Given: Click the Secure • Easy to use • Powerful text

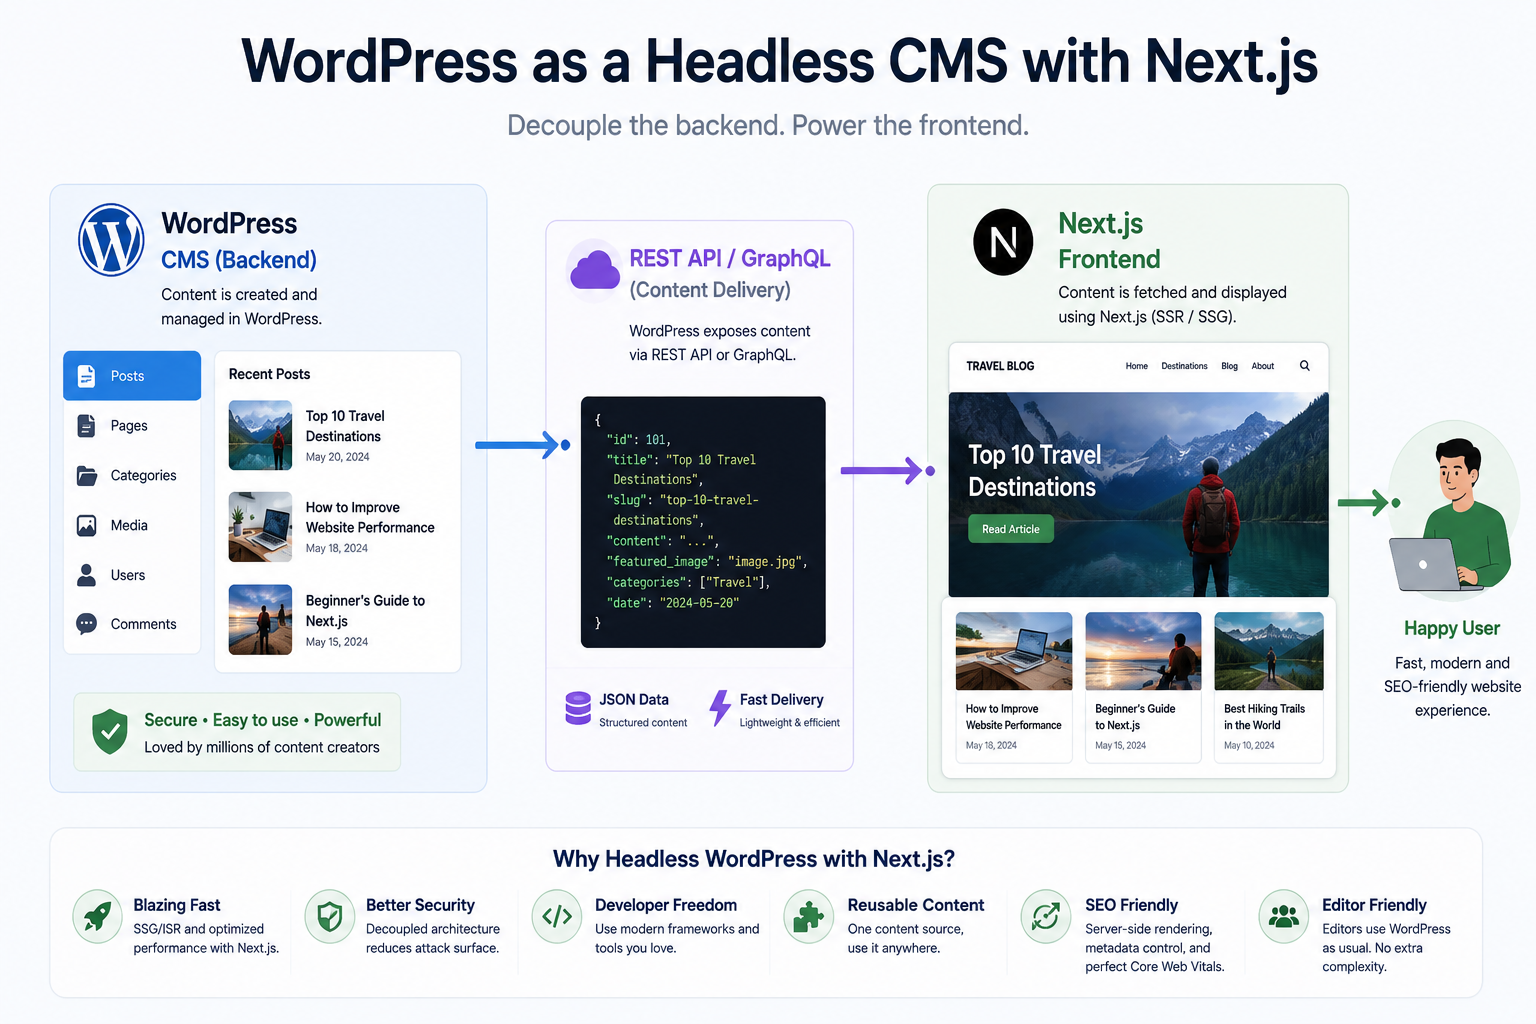Looking at the screenshot, I should click(x=262, y=720).
